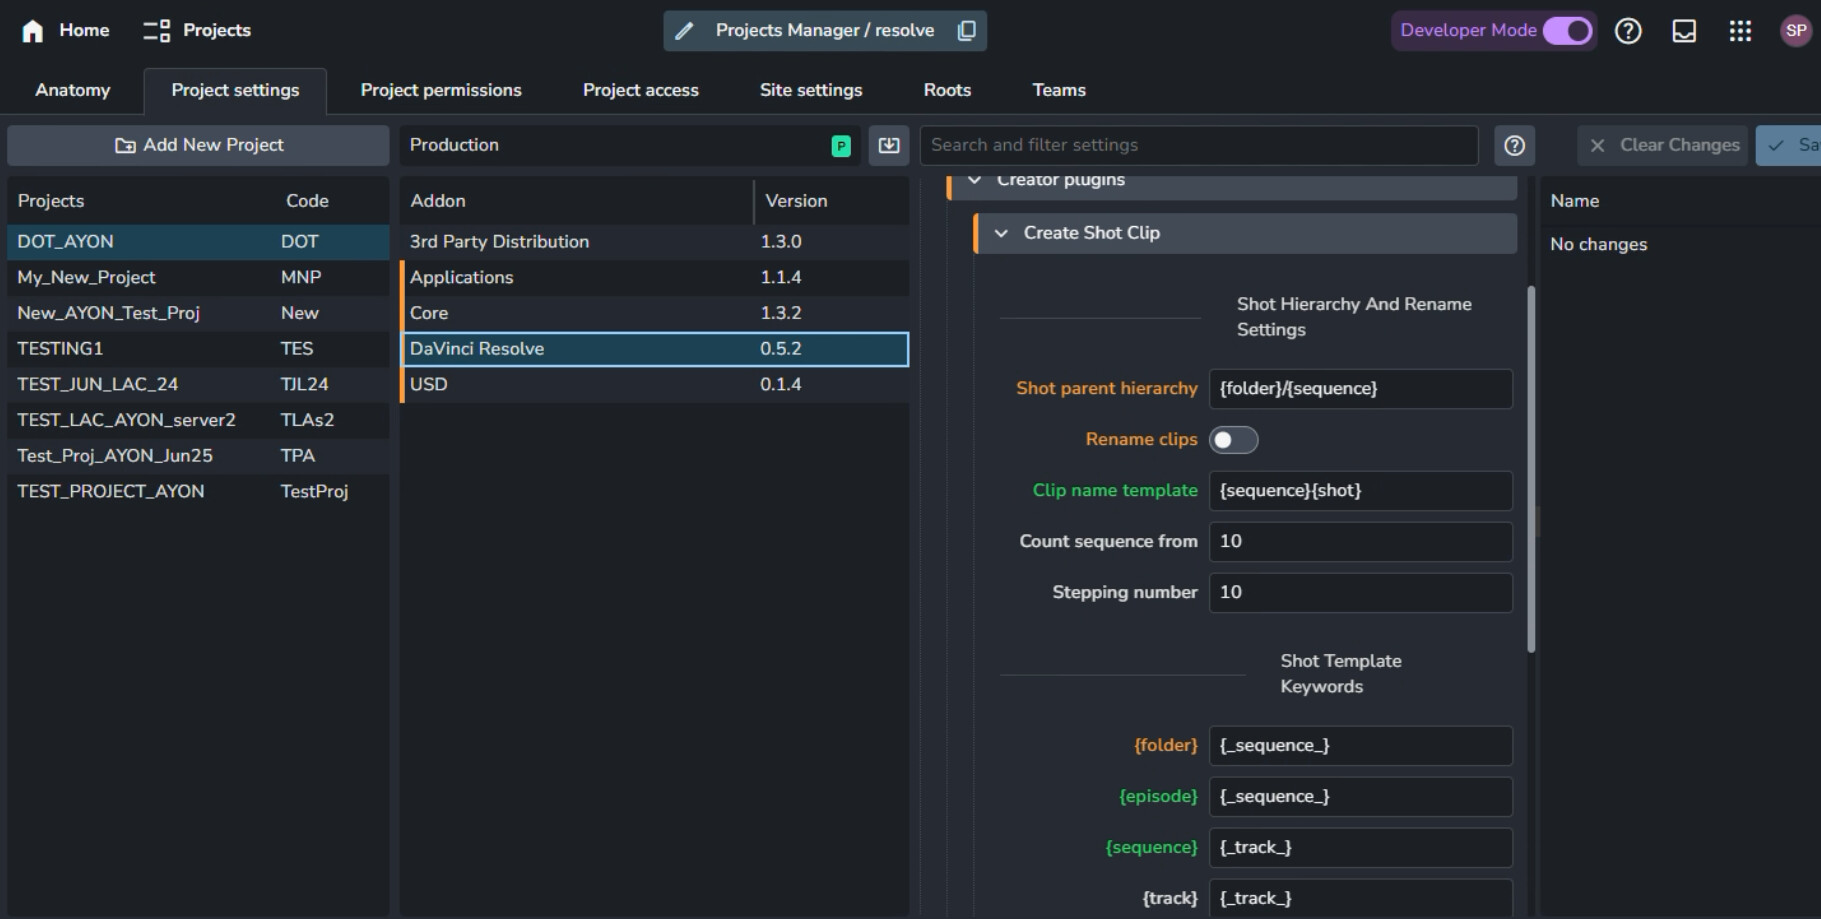
Task: Toggle Developer Mode switch off
Action: (x=1566, y=31)
